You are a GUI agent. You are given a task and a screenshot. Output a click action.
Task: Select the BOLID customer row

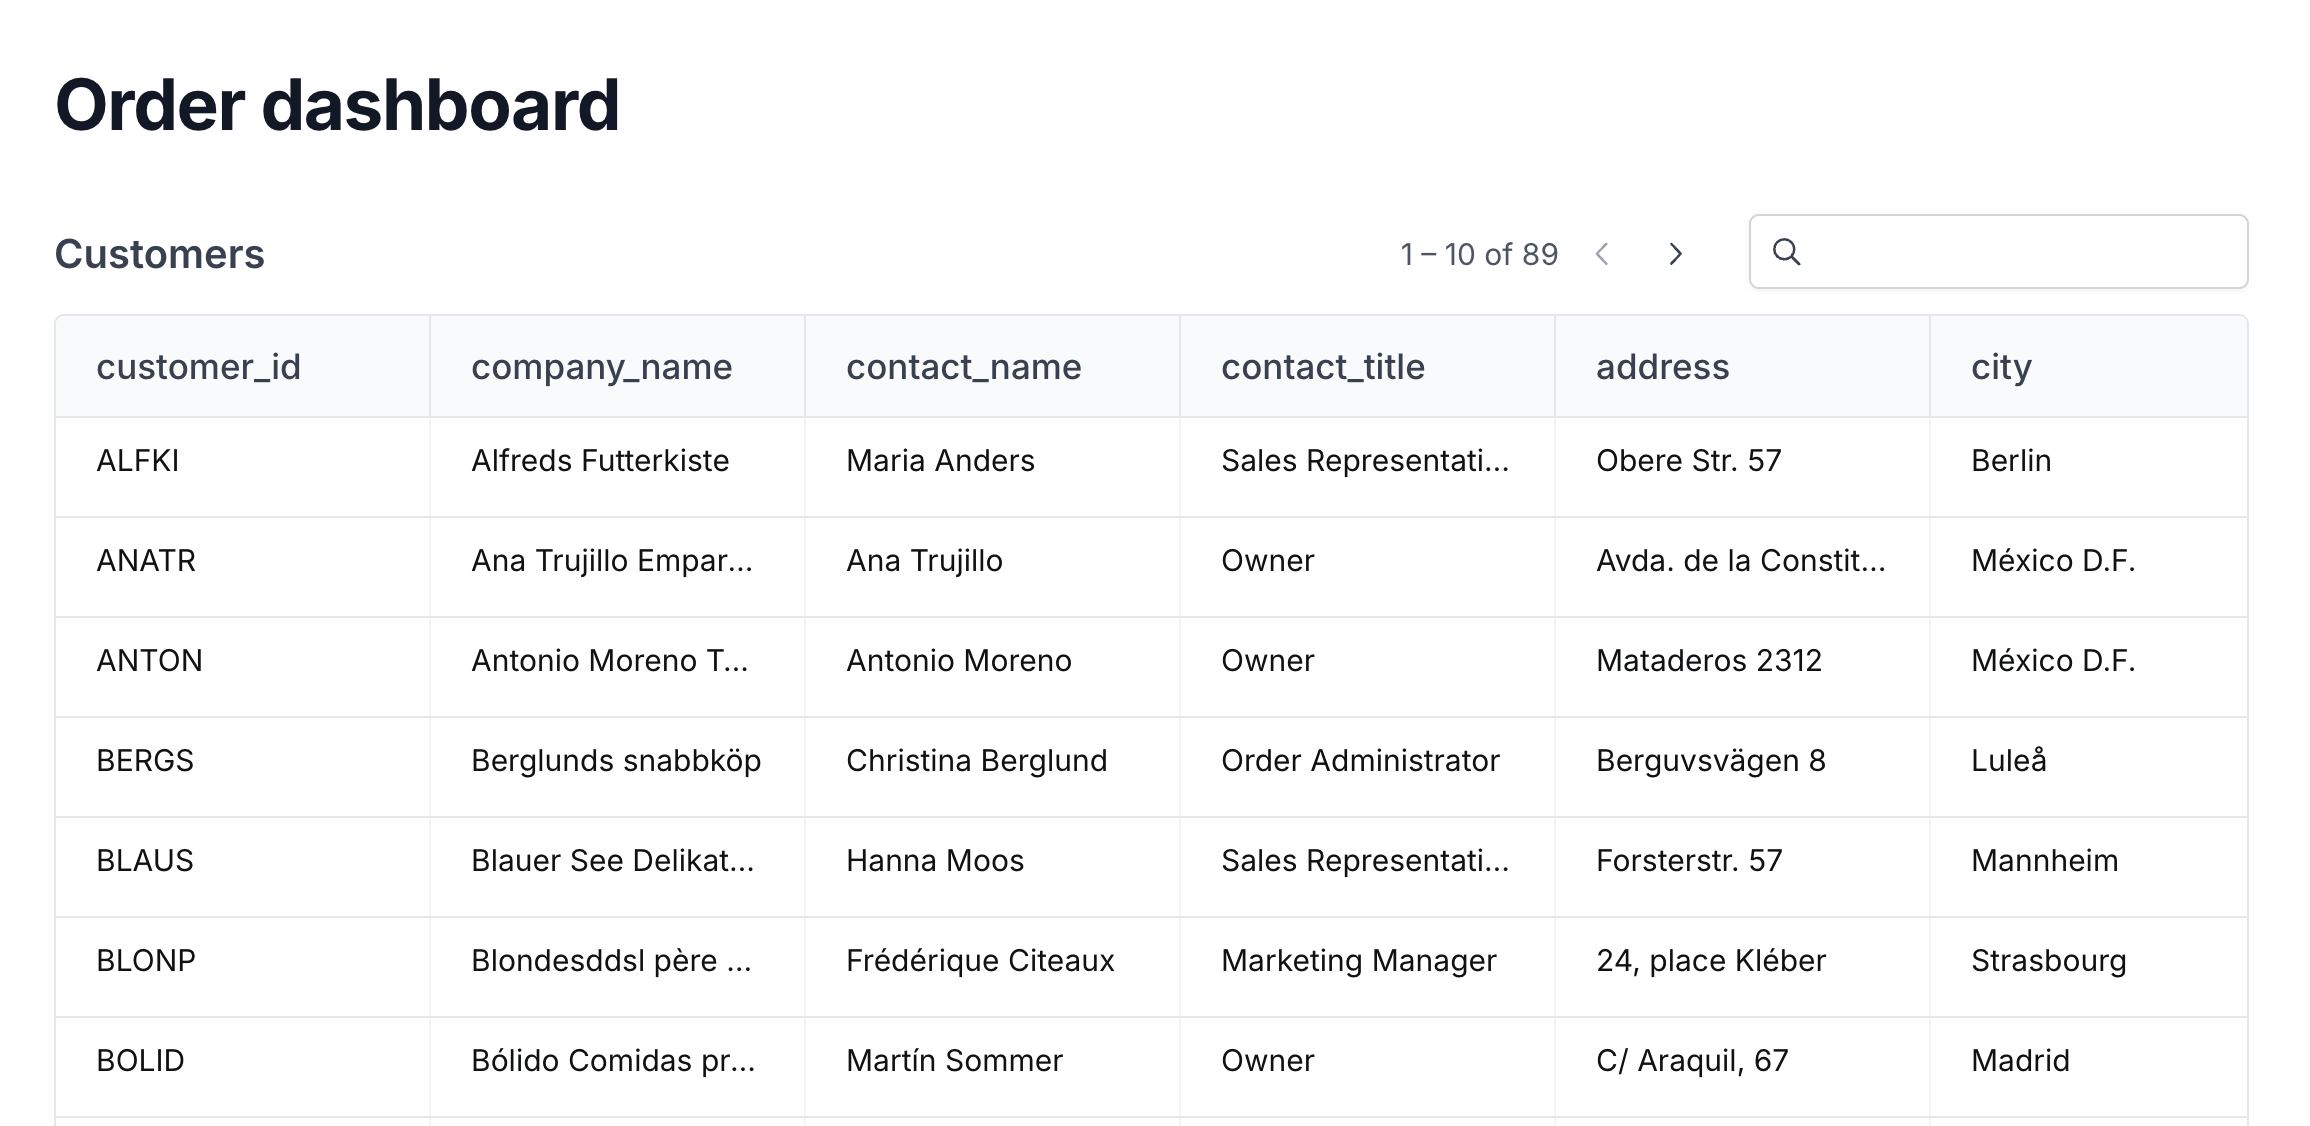[x=1151, y=1067]
